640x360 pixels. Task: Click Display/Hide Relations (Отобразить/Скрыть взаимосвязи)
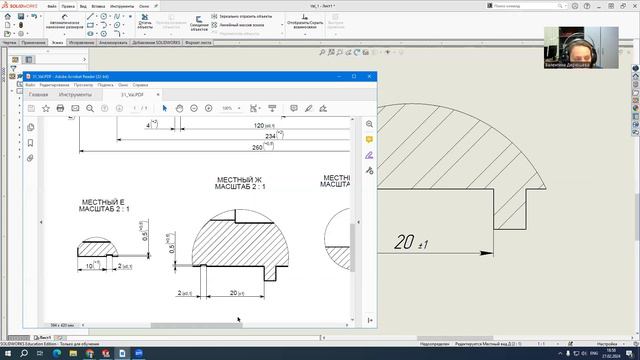[x=305, y=22]
